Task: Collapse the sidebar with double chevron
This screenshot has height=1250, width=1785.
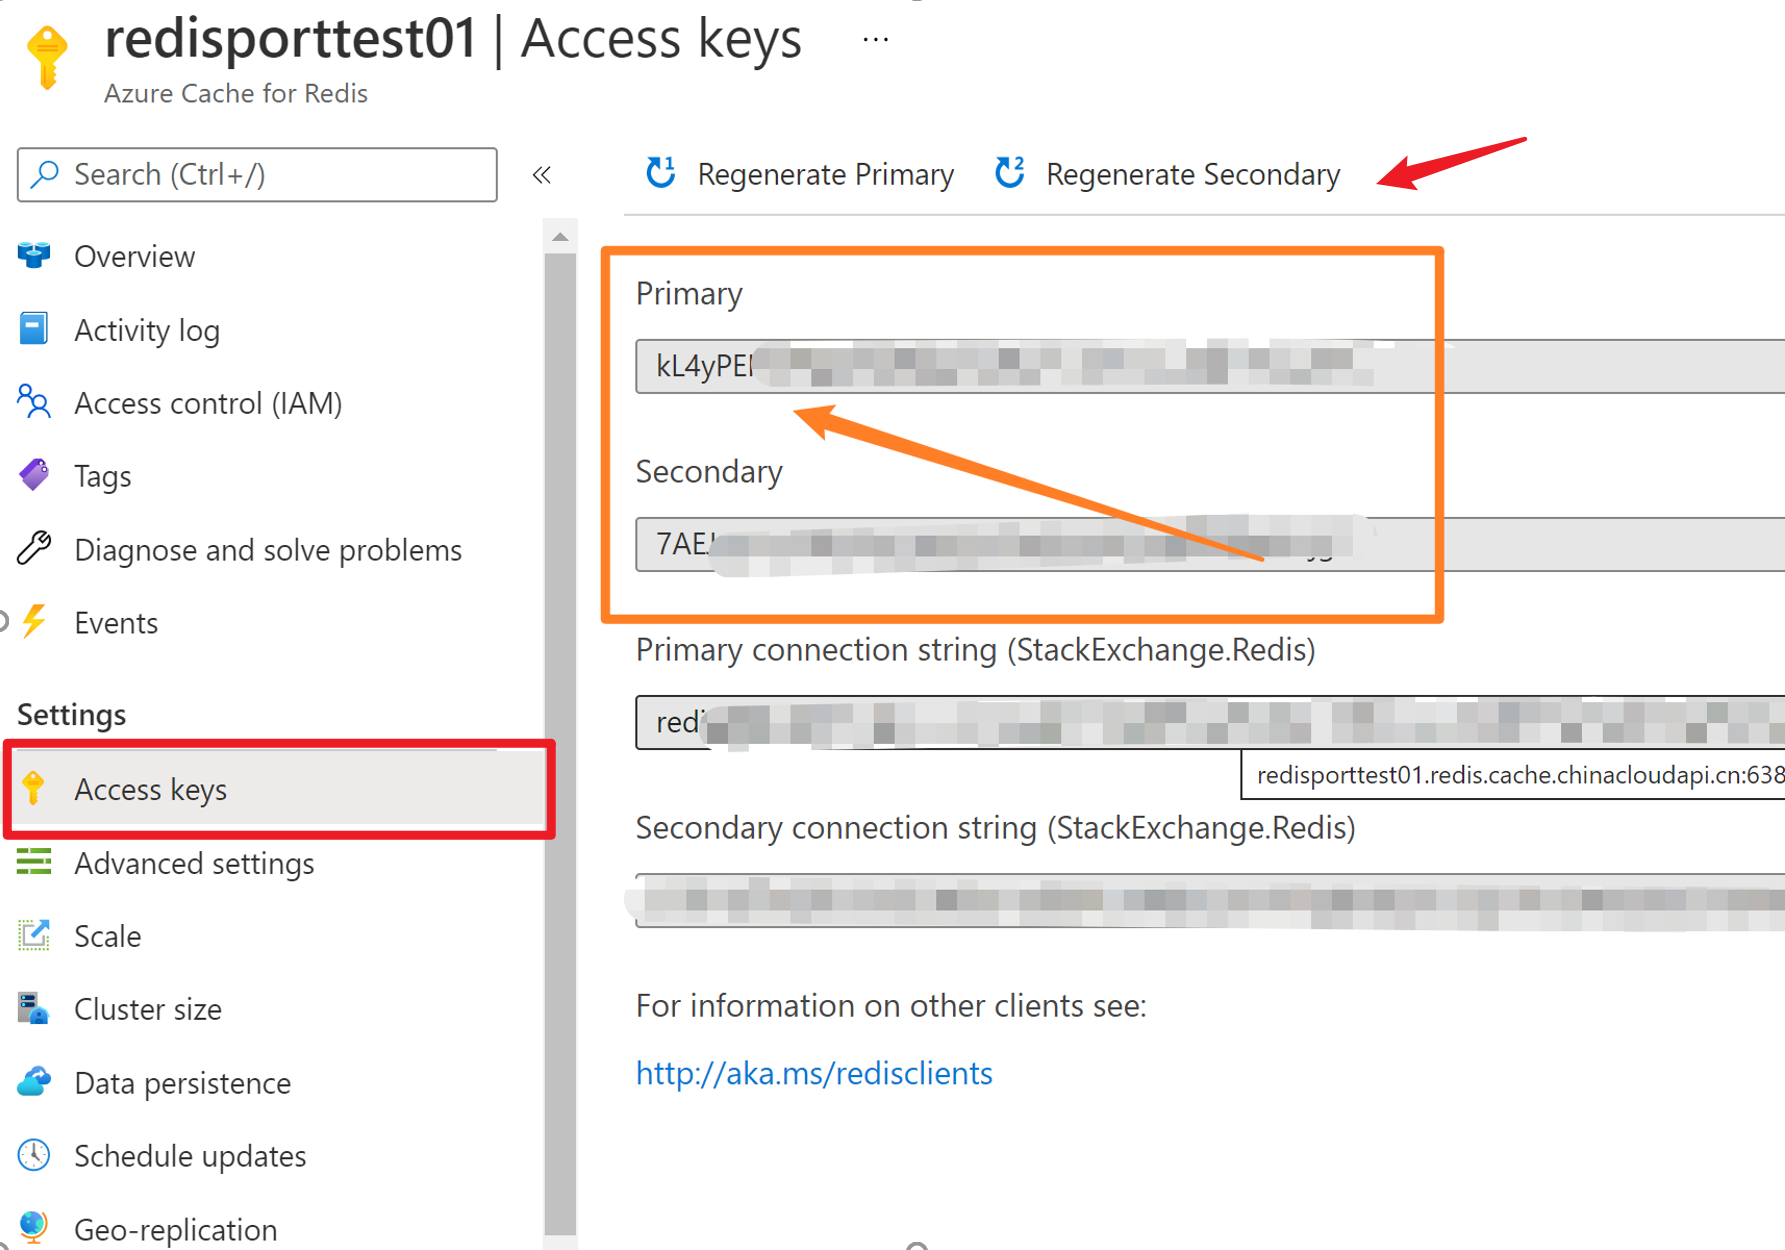Action: click(542, 175)
